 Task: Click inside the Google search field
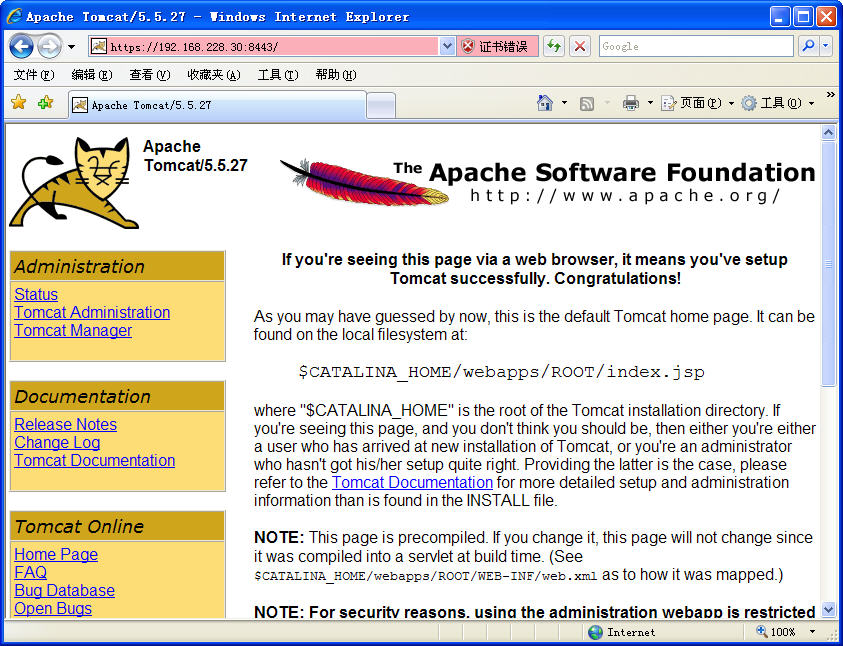click(x=695, y=46)
